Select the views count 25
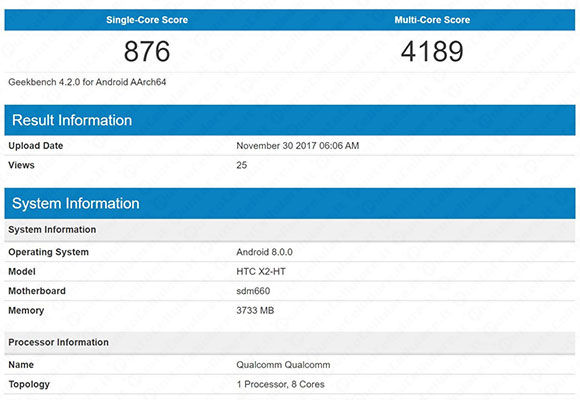This screenshot has height=400, width=580. (x=242, y=165)
